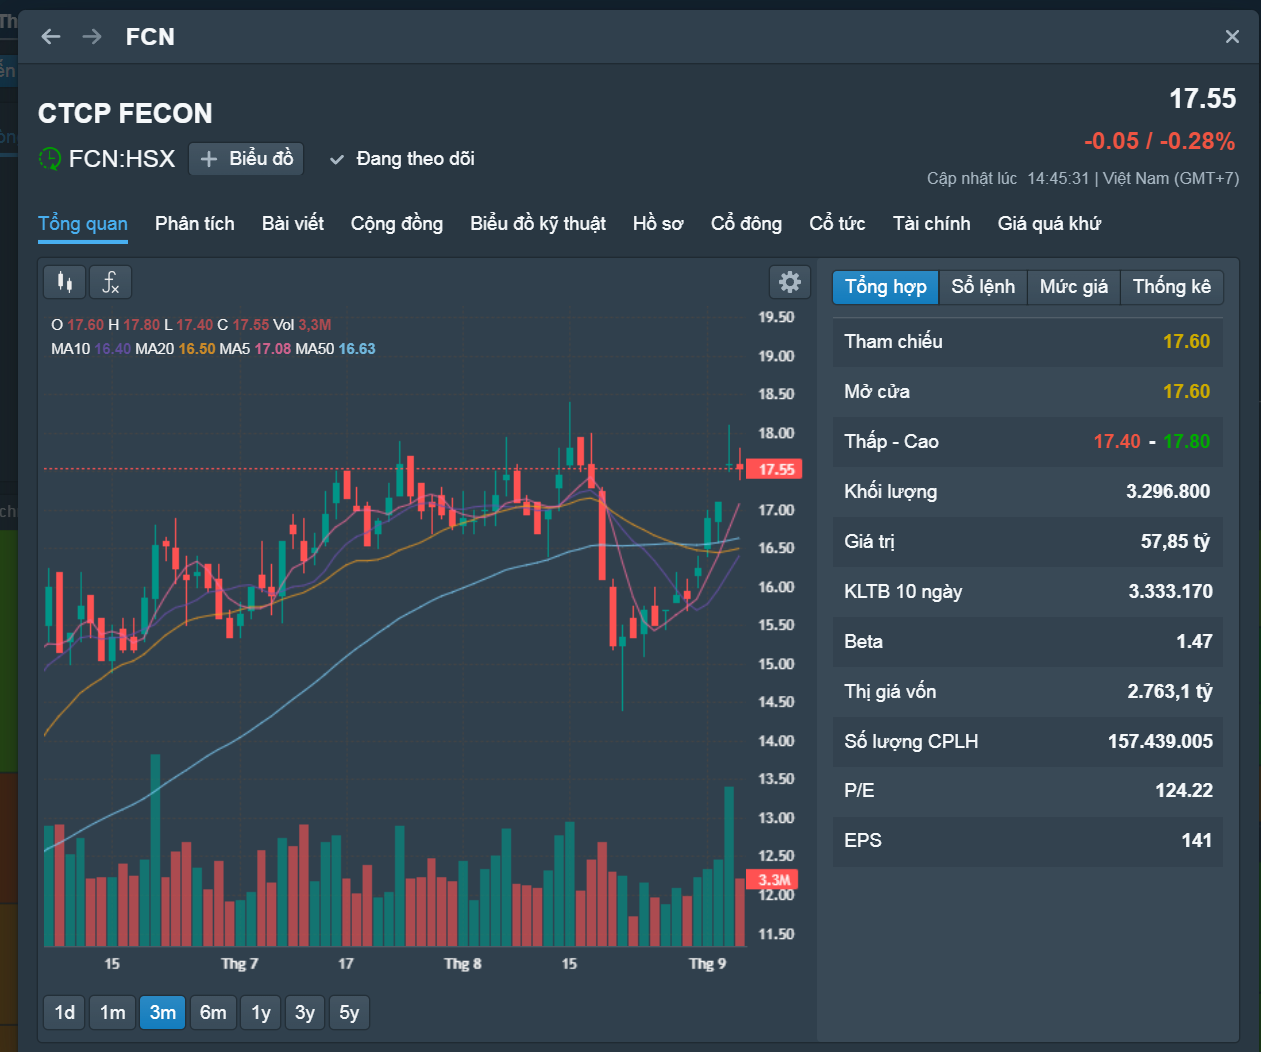Screen dimensions: 1261x1052
Task: Click the back arrow in header
Action: click(x=51, y=37)
